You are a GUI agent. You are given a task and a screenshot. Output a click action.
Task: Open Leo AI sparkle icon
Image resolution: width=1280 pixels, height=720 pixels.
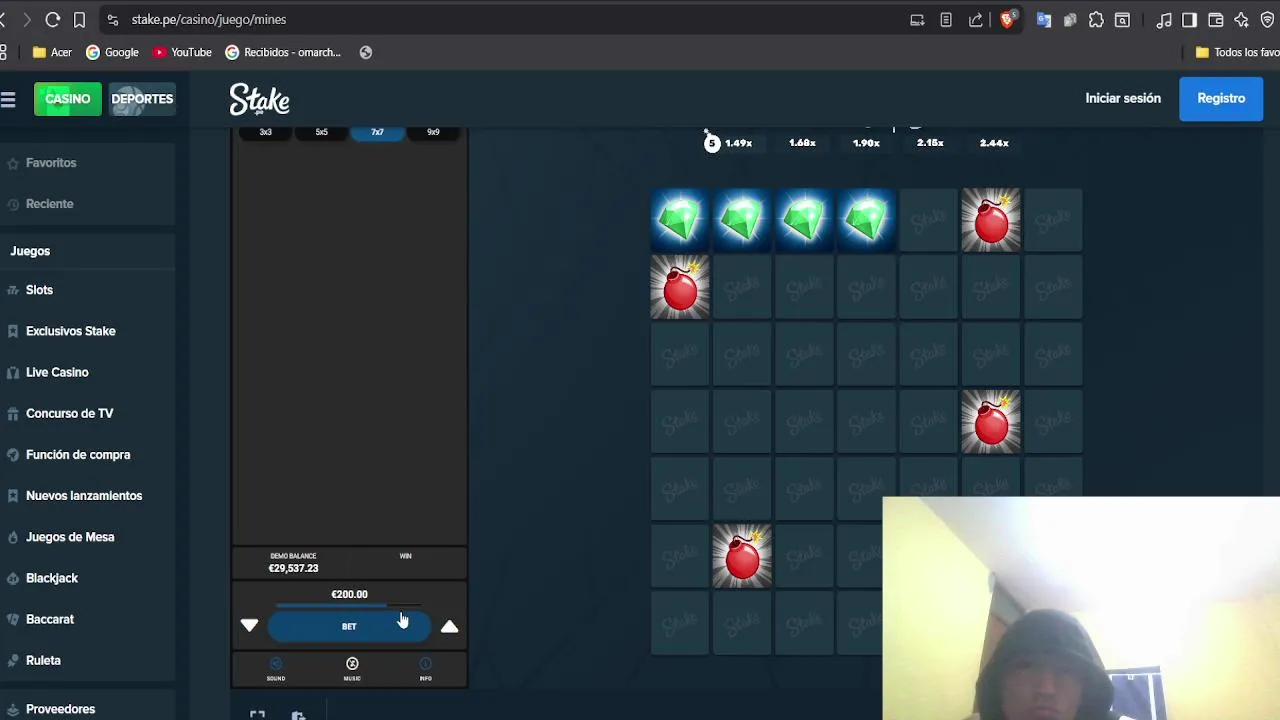1242,19
